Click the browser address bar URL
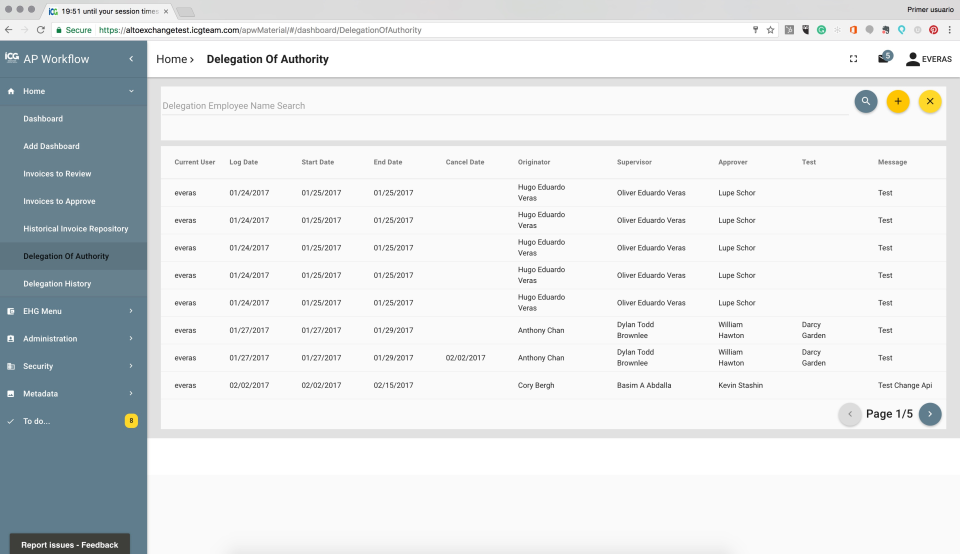This screenshot has width=960, height=554. [x=260, y=30]
